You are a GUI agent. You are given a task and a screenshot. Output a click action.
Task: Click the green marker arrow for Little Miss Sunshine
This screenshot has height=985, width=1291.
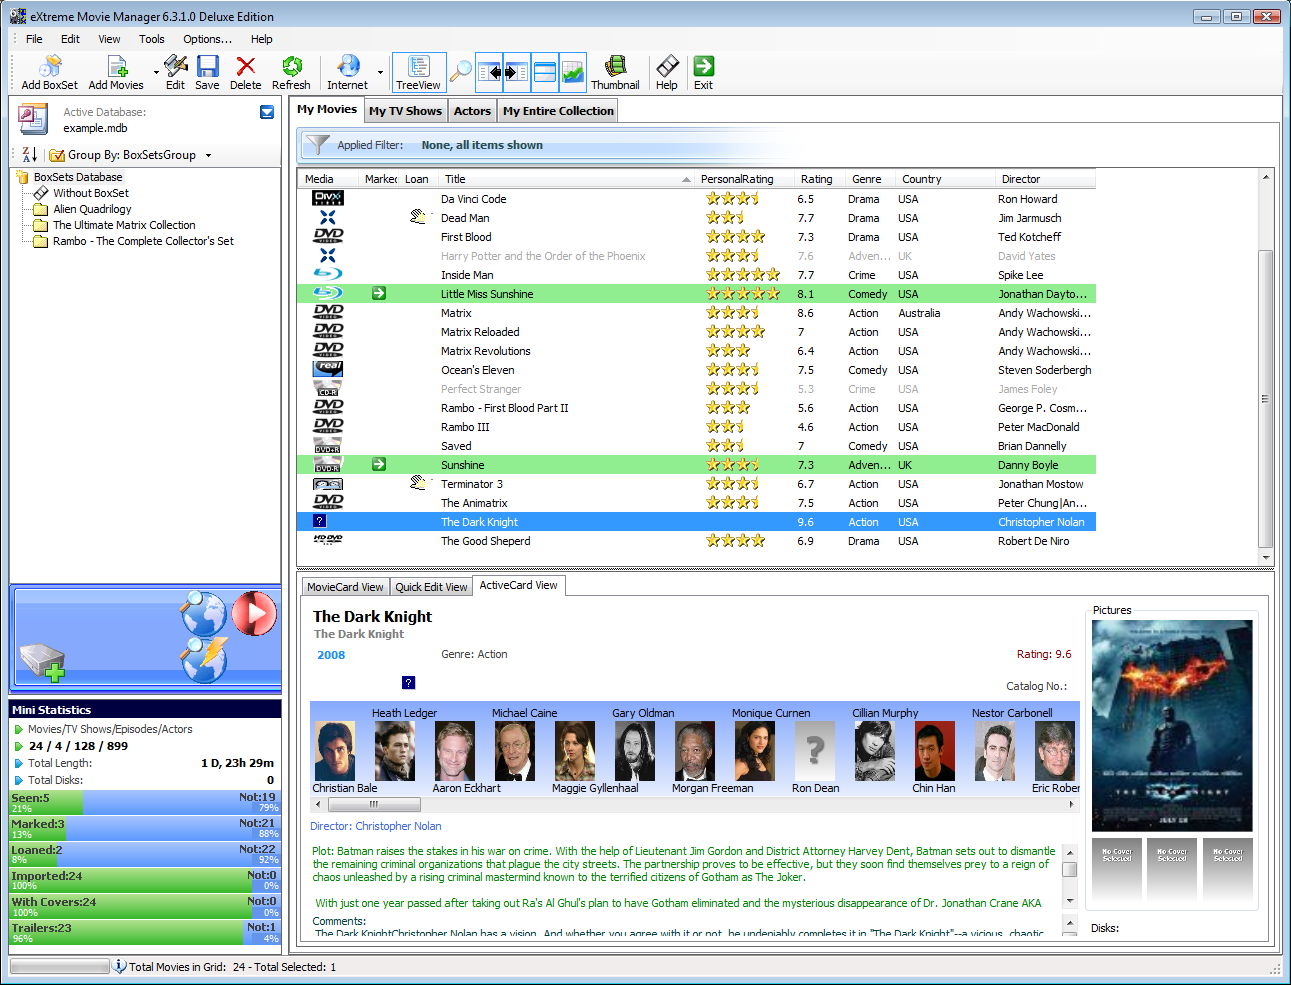pyautogui.click(x=379, y=293)
